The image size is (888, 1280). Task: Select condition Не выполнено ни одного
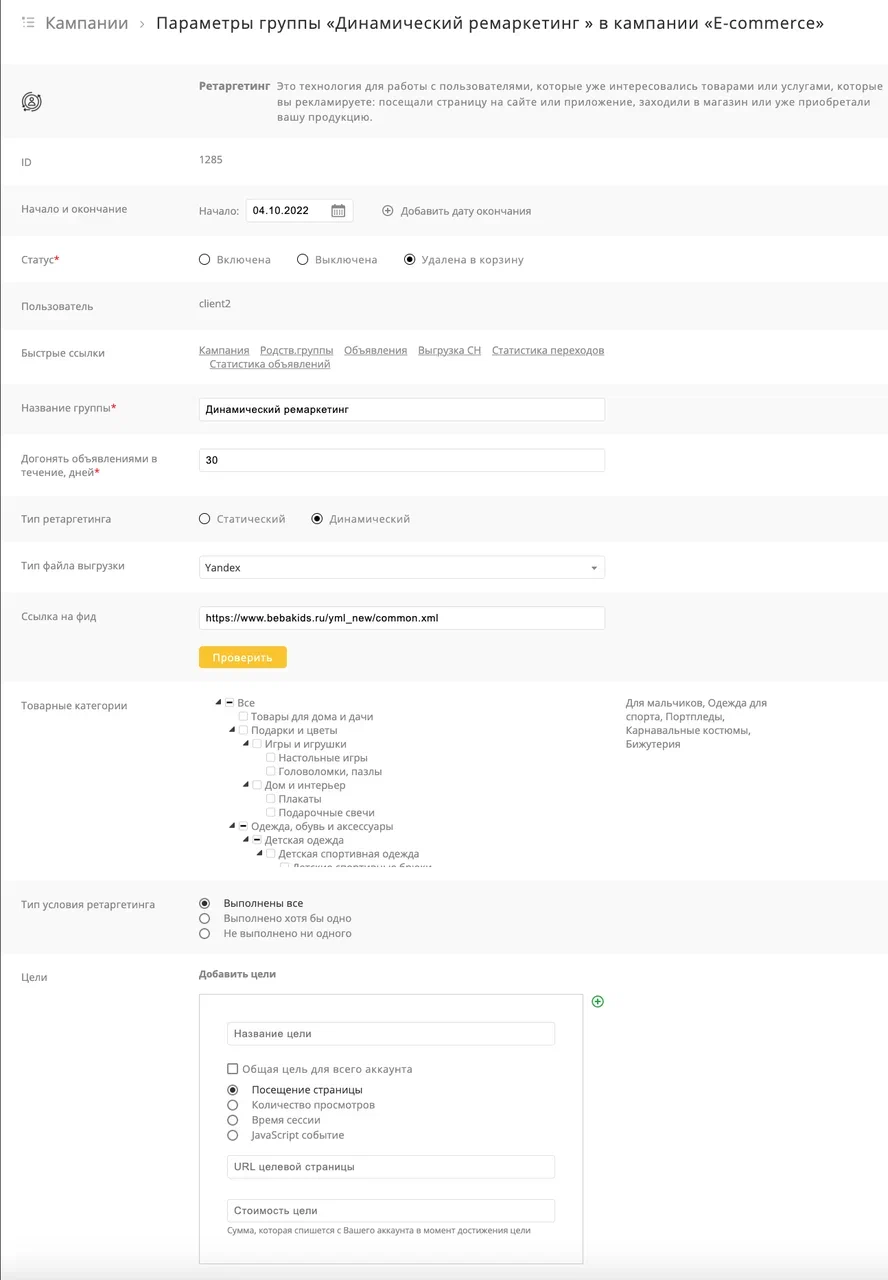[205, 934]
